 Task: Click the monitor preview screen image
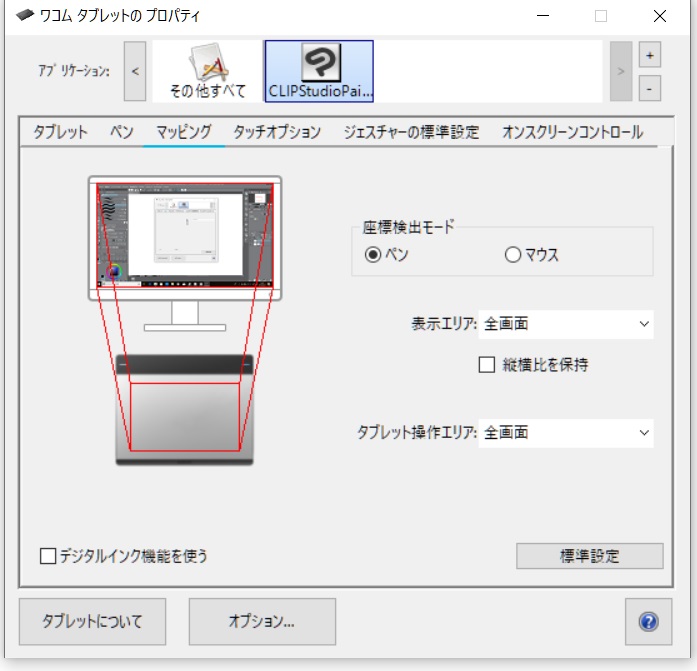point(185,235)
